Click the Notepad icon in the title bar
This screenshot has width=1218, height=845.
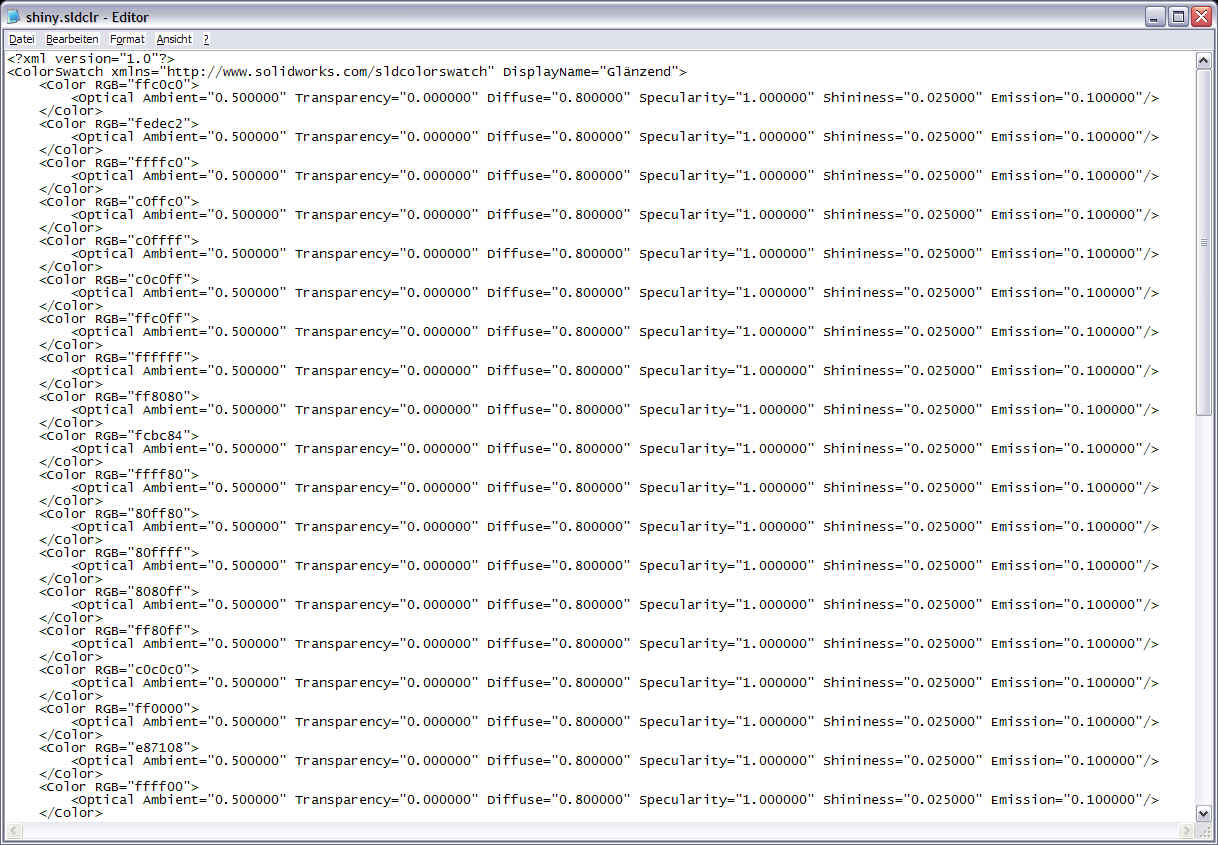click(x=14, y=16)
